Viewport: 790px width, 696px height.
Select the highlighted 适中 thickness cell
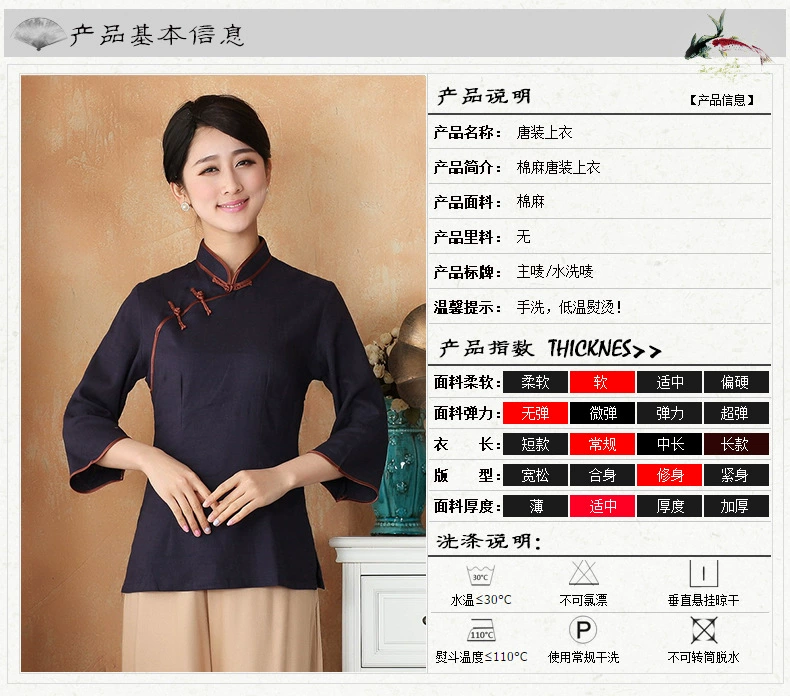click(602, 506)
